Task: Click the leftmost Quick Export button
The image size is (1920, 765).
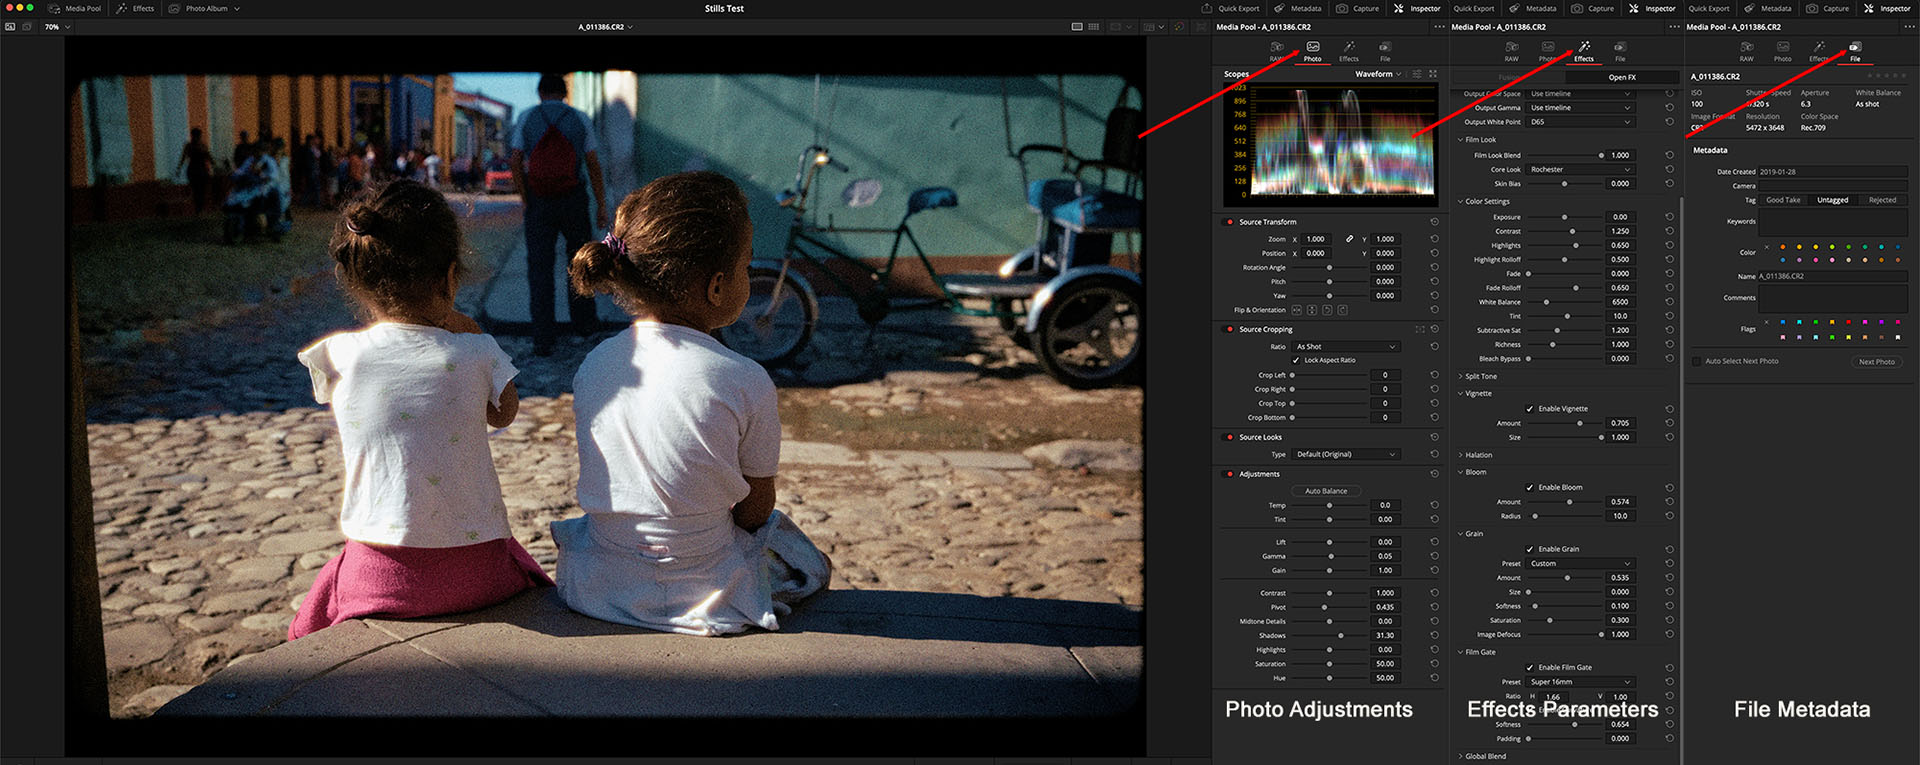Action: click(x=1231, y=8)
